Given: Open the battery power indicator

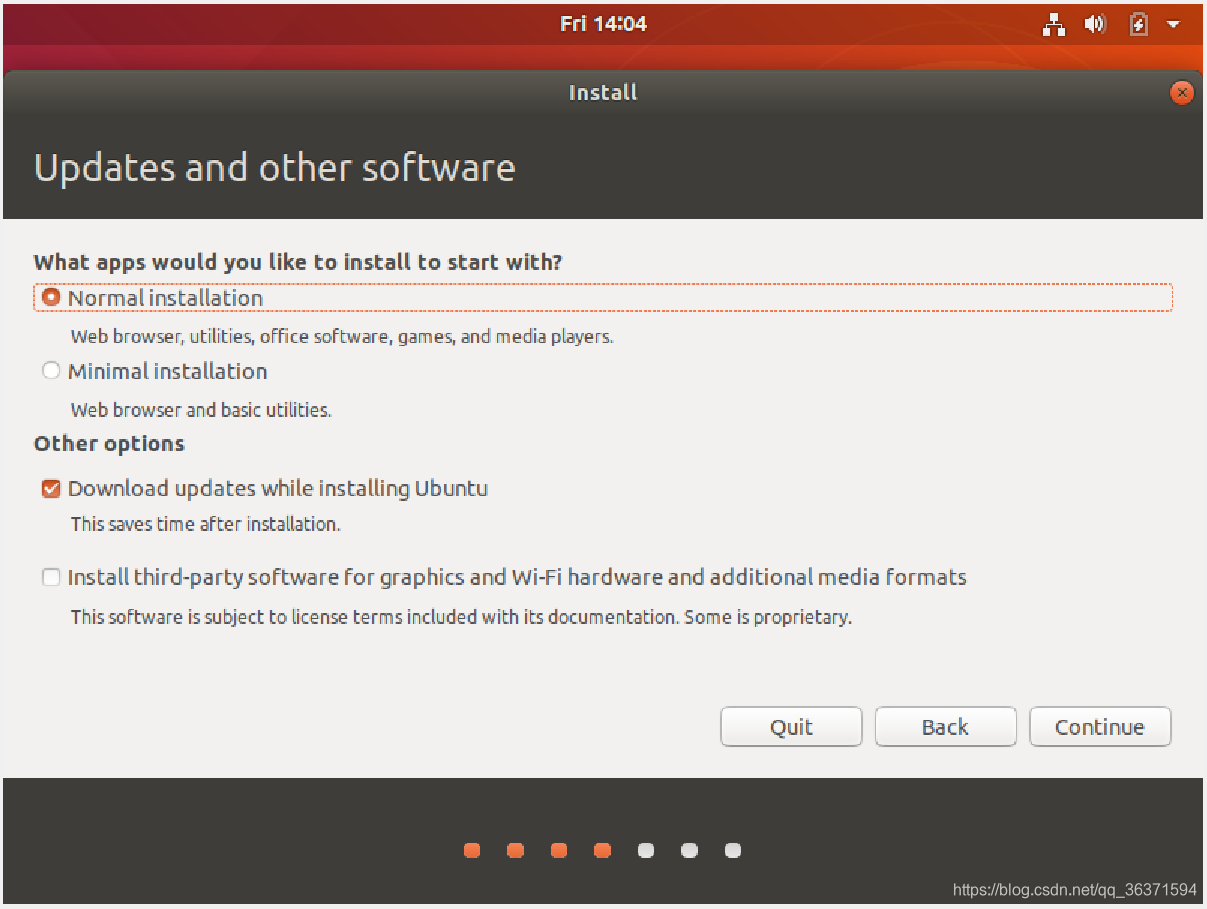Looking at the screenshot, I should pyautogui.click(x=1139, y=24).
